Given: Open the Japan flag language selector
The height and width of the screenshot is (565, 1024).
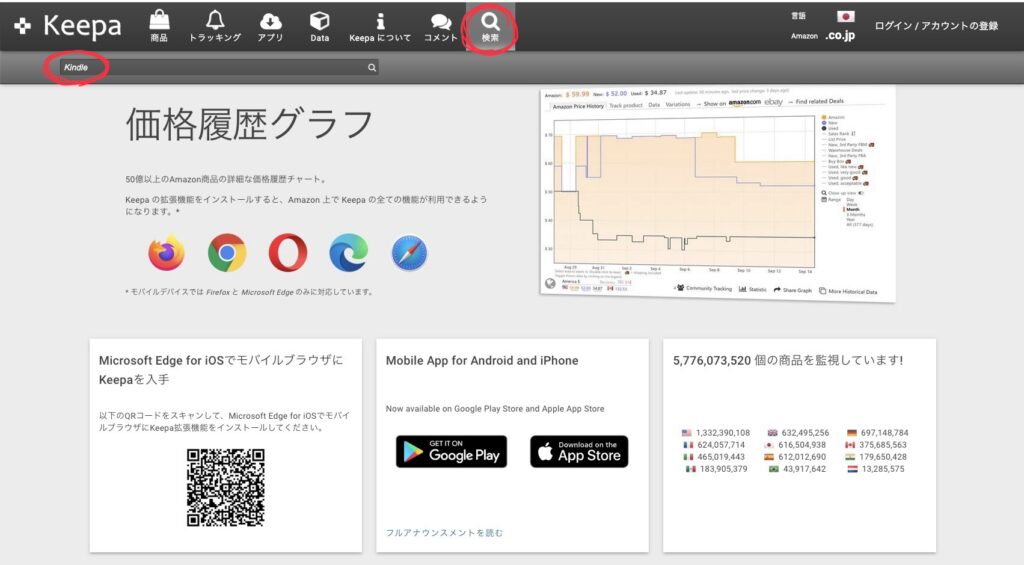Looking at the screenshot, I should [846, 17].
